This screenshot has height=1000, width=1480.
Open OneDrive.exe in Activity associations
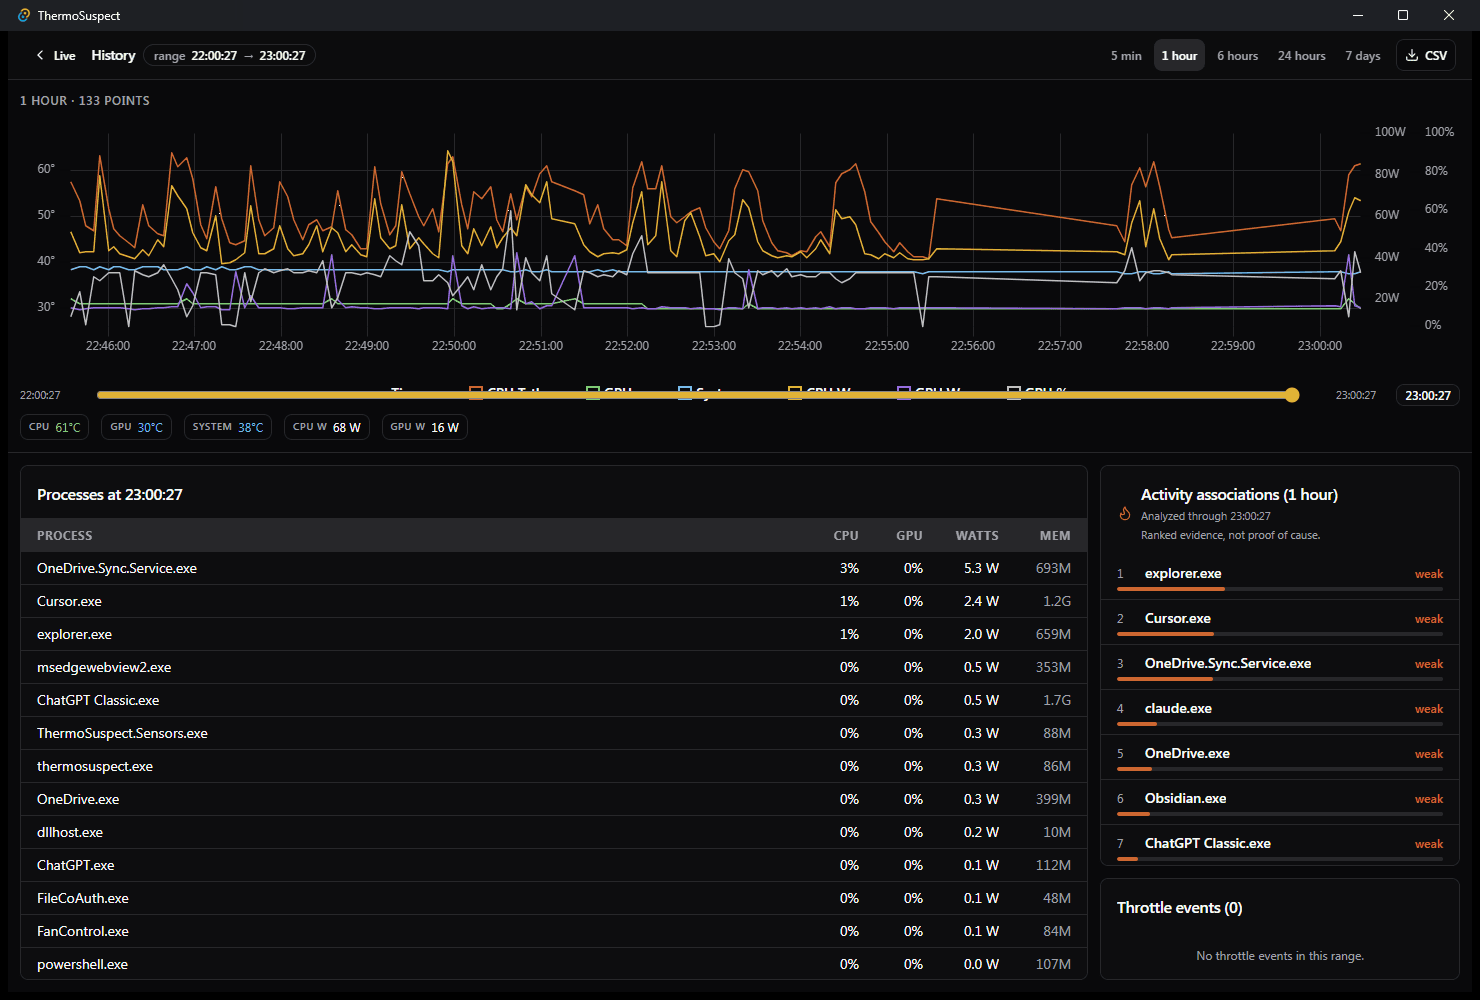tap(1280, 757)
